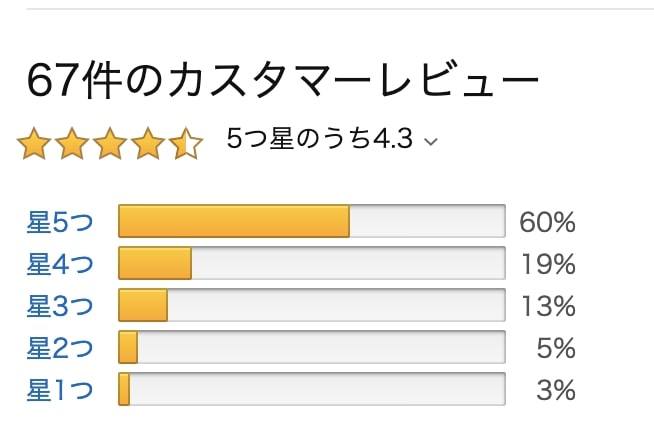Filter reviews by 星4つ link
This screenshot has height=428, width=654.
tap(60, 264)
